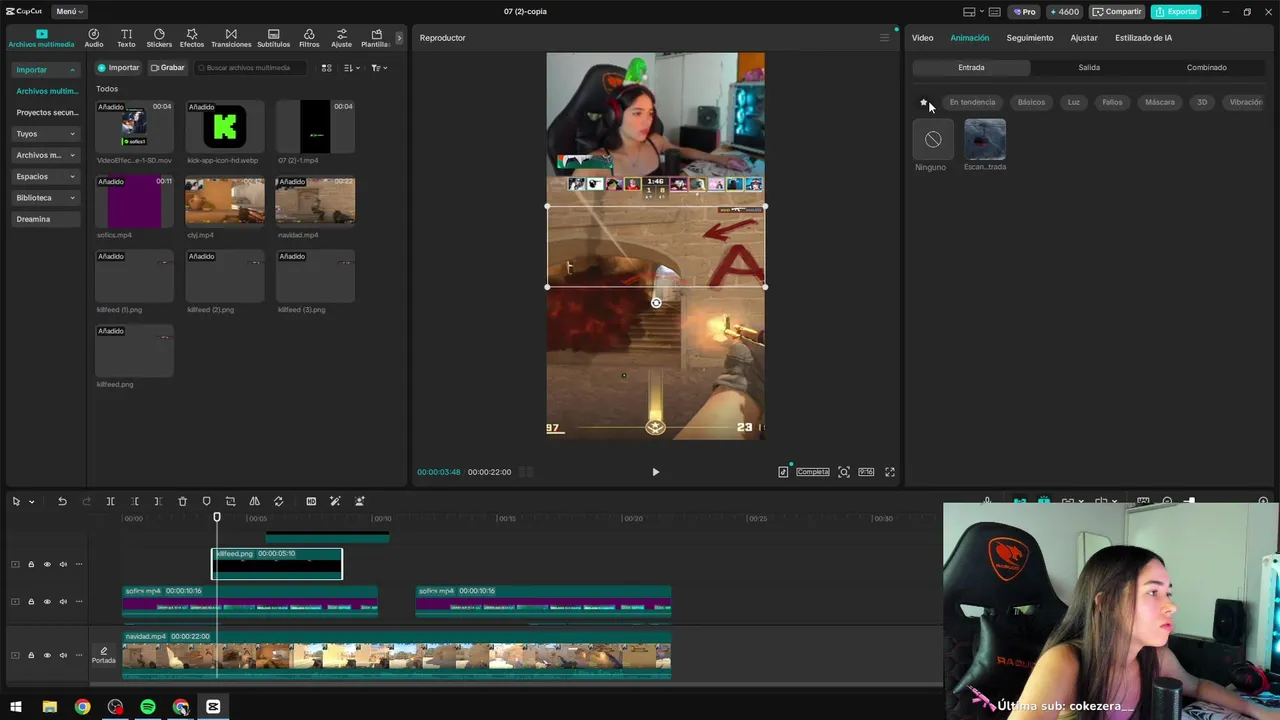Filter animations by En tendencia

(972, 102)
